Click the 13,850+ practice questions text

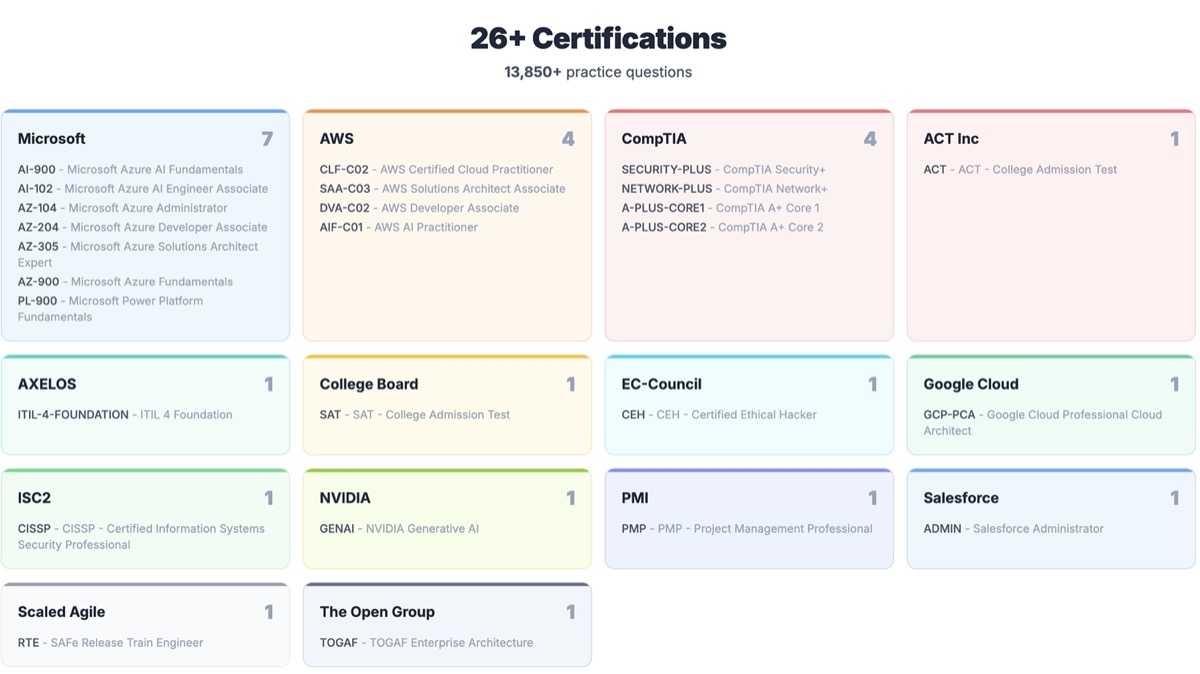(597, 72)
